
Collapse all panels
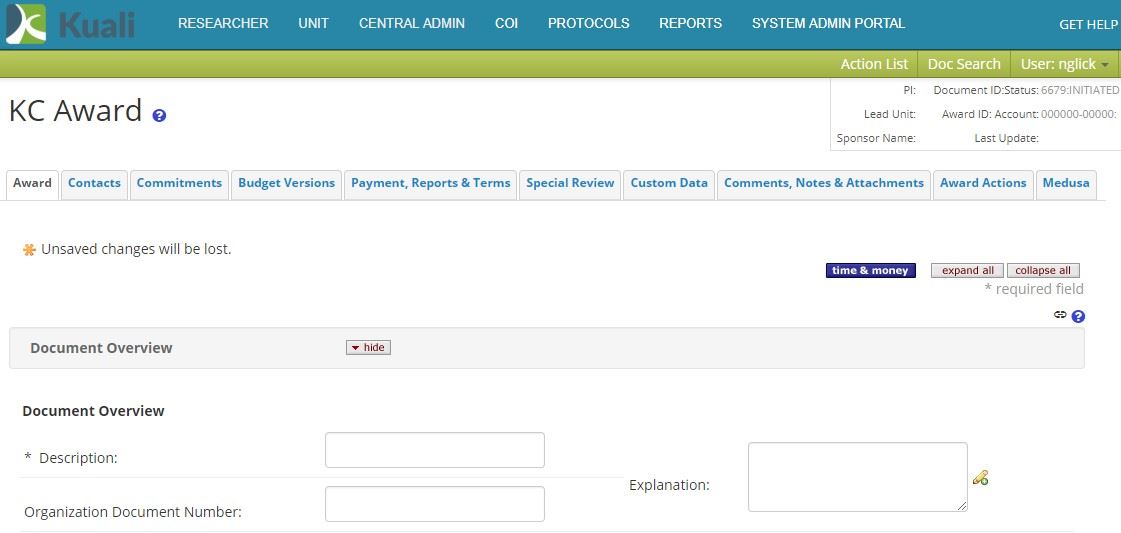[1043, 270]
